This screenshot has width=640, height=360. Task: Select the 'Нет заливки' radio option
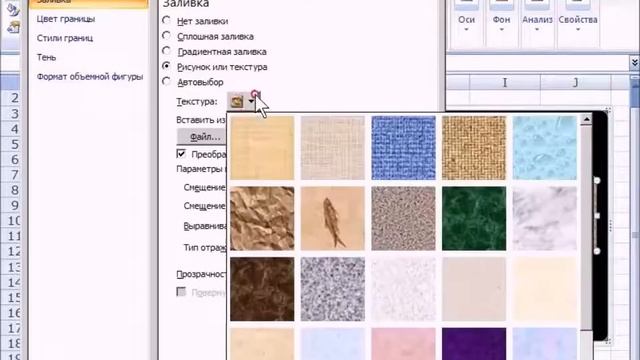[167, 20]
